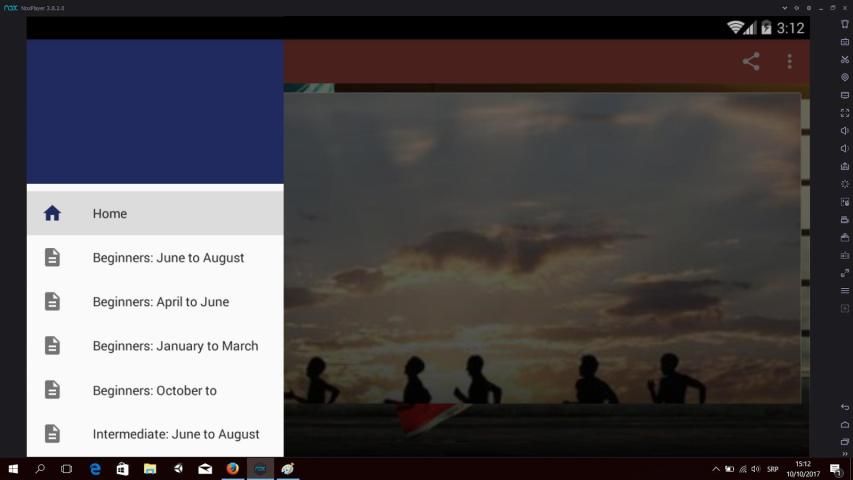Open Firefox from the Windows taskbar

232,468
